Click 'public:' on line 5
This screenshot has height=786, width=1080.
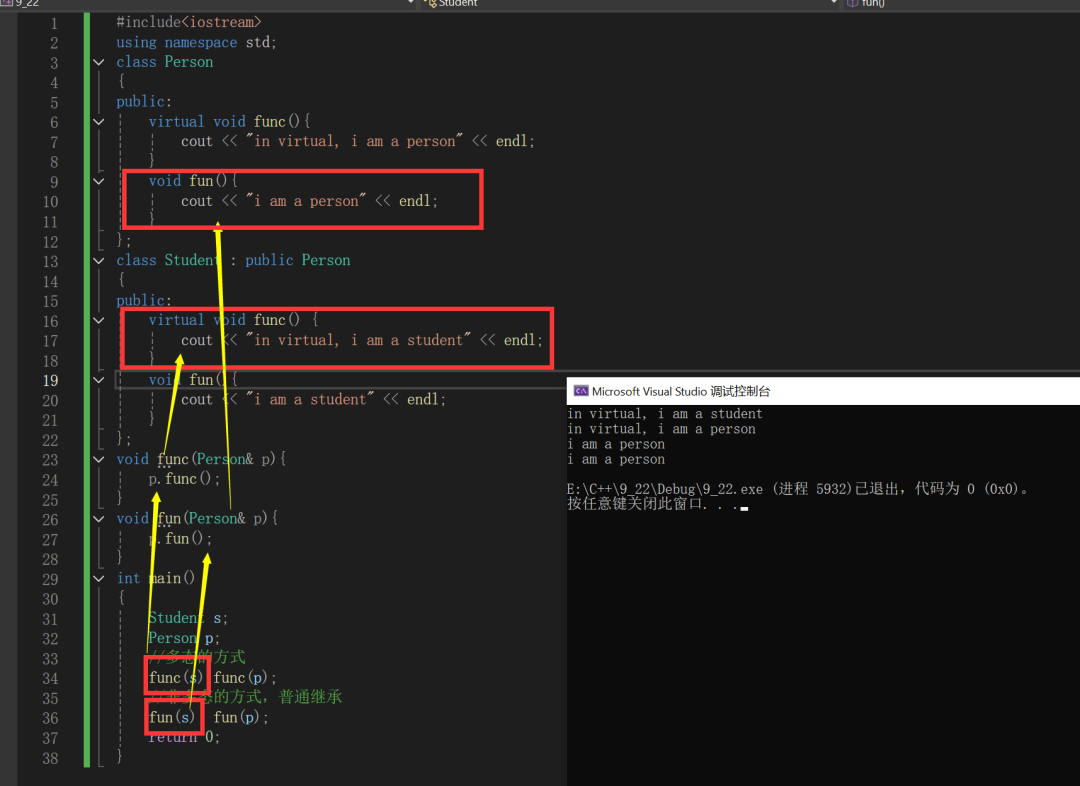pyautogui.click(x=144, y=102)
